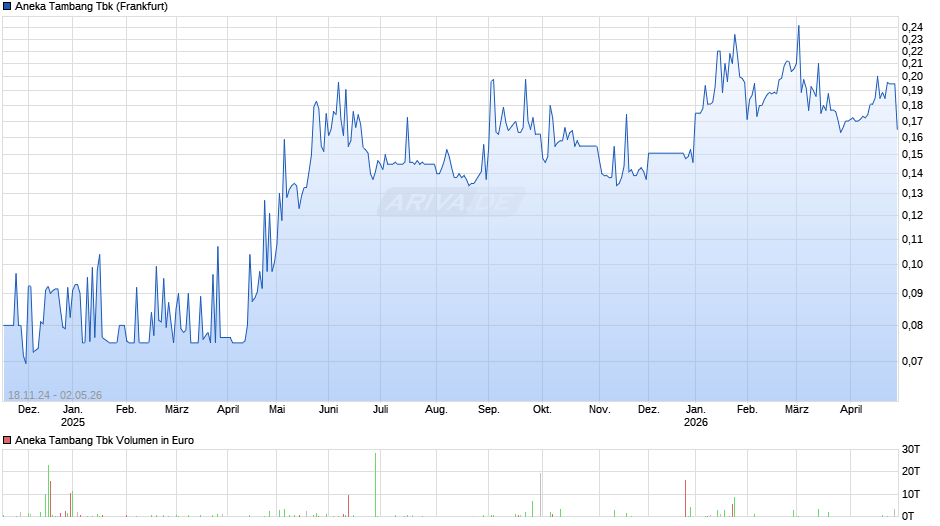
Task: Click the price axis label 0,10
Action: tap(912, 264)
